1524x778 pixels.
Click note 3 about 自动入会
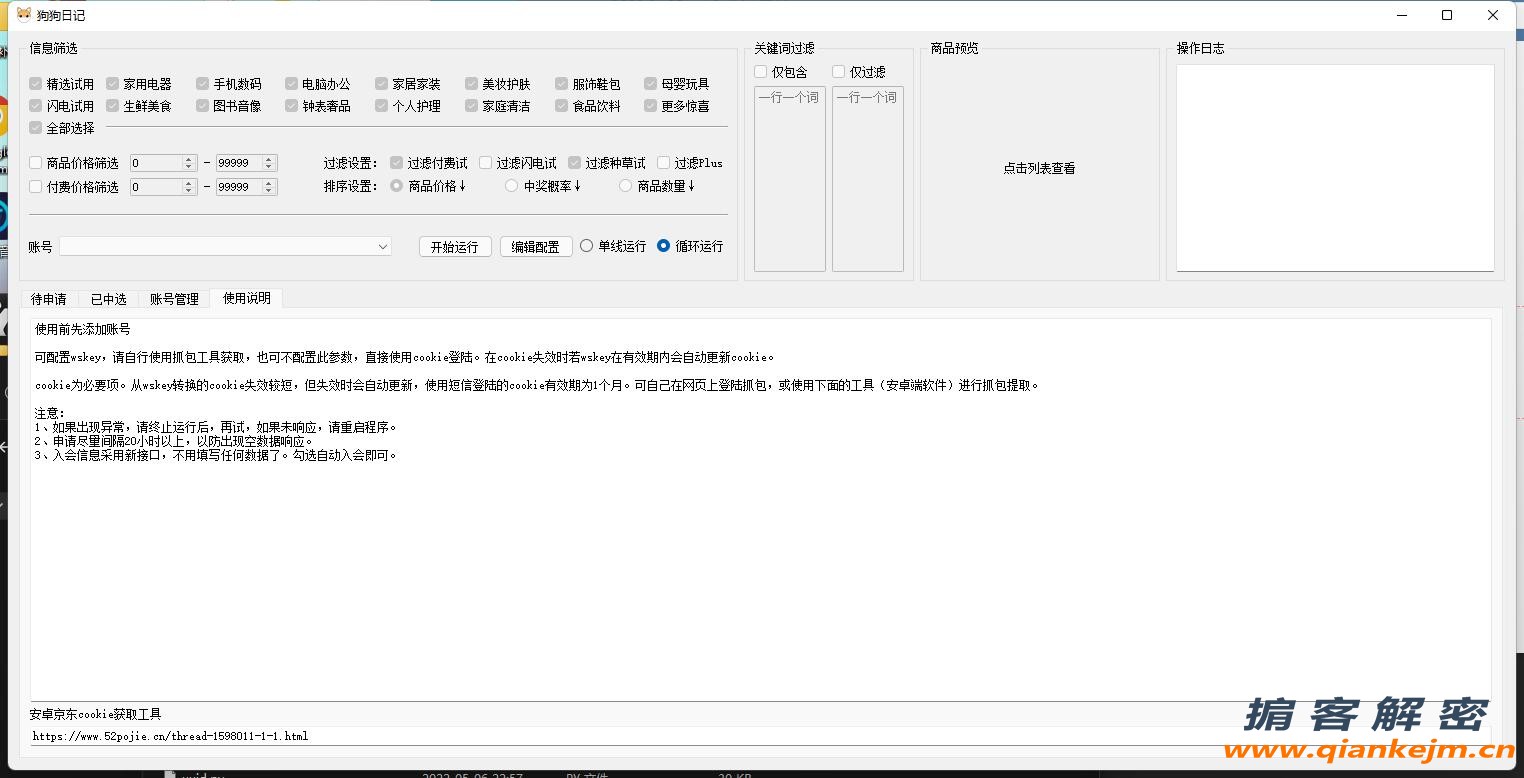216,455
